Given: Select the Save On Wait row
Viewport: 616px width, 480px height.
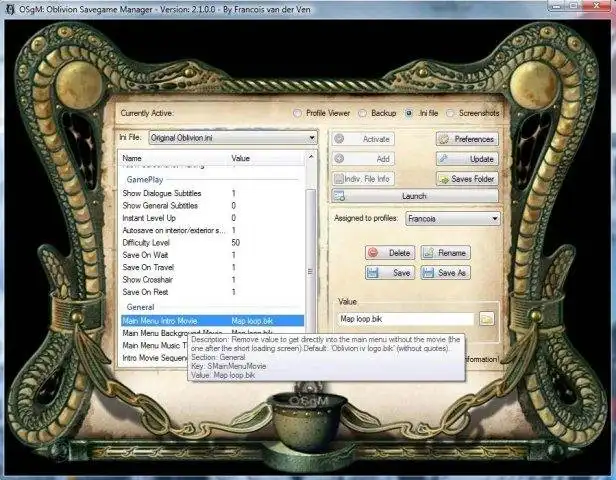Looking at the screenshot, I should [x=213, y=255].
